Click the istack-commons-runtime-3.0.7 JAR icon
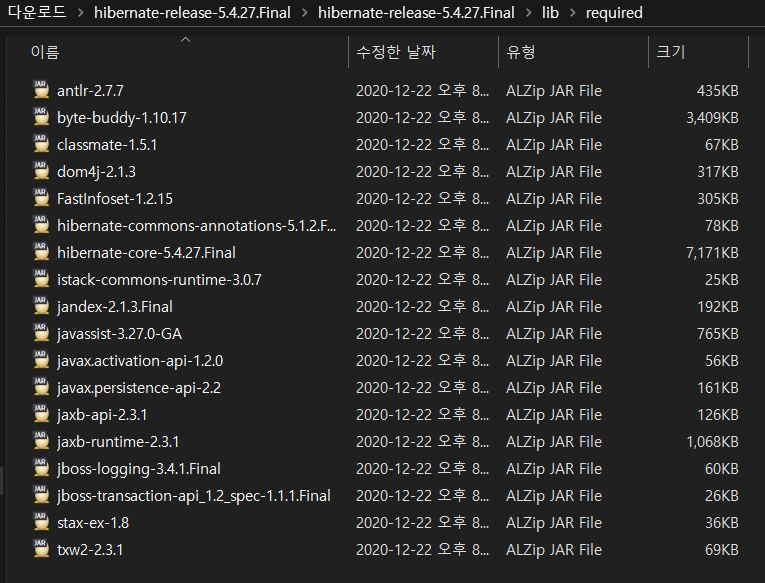Viewport: 765px width, 583px height. coord(41,279)
